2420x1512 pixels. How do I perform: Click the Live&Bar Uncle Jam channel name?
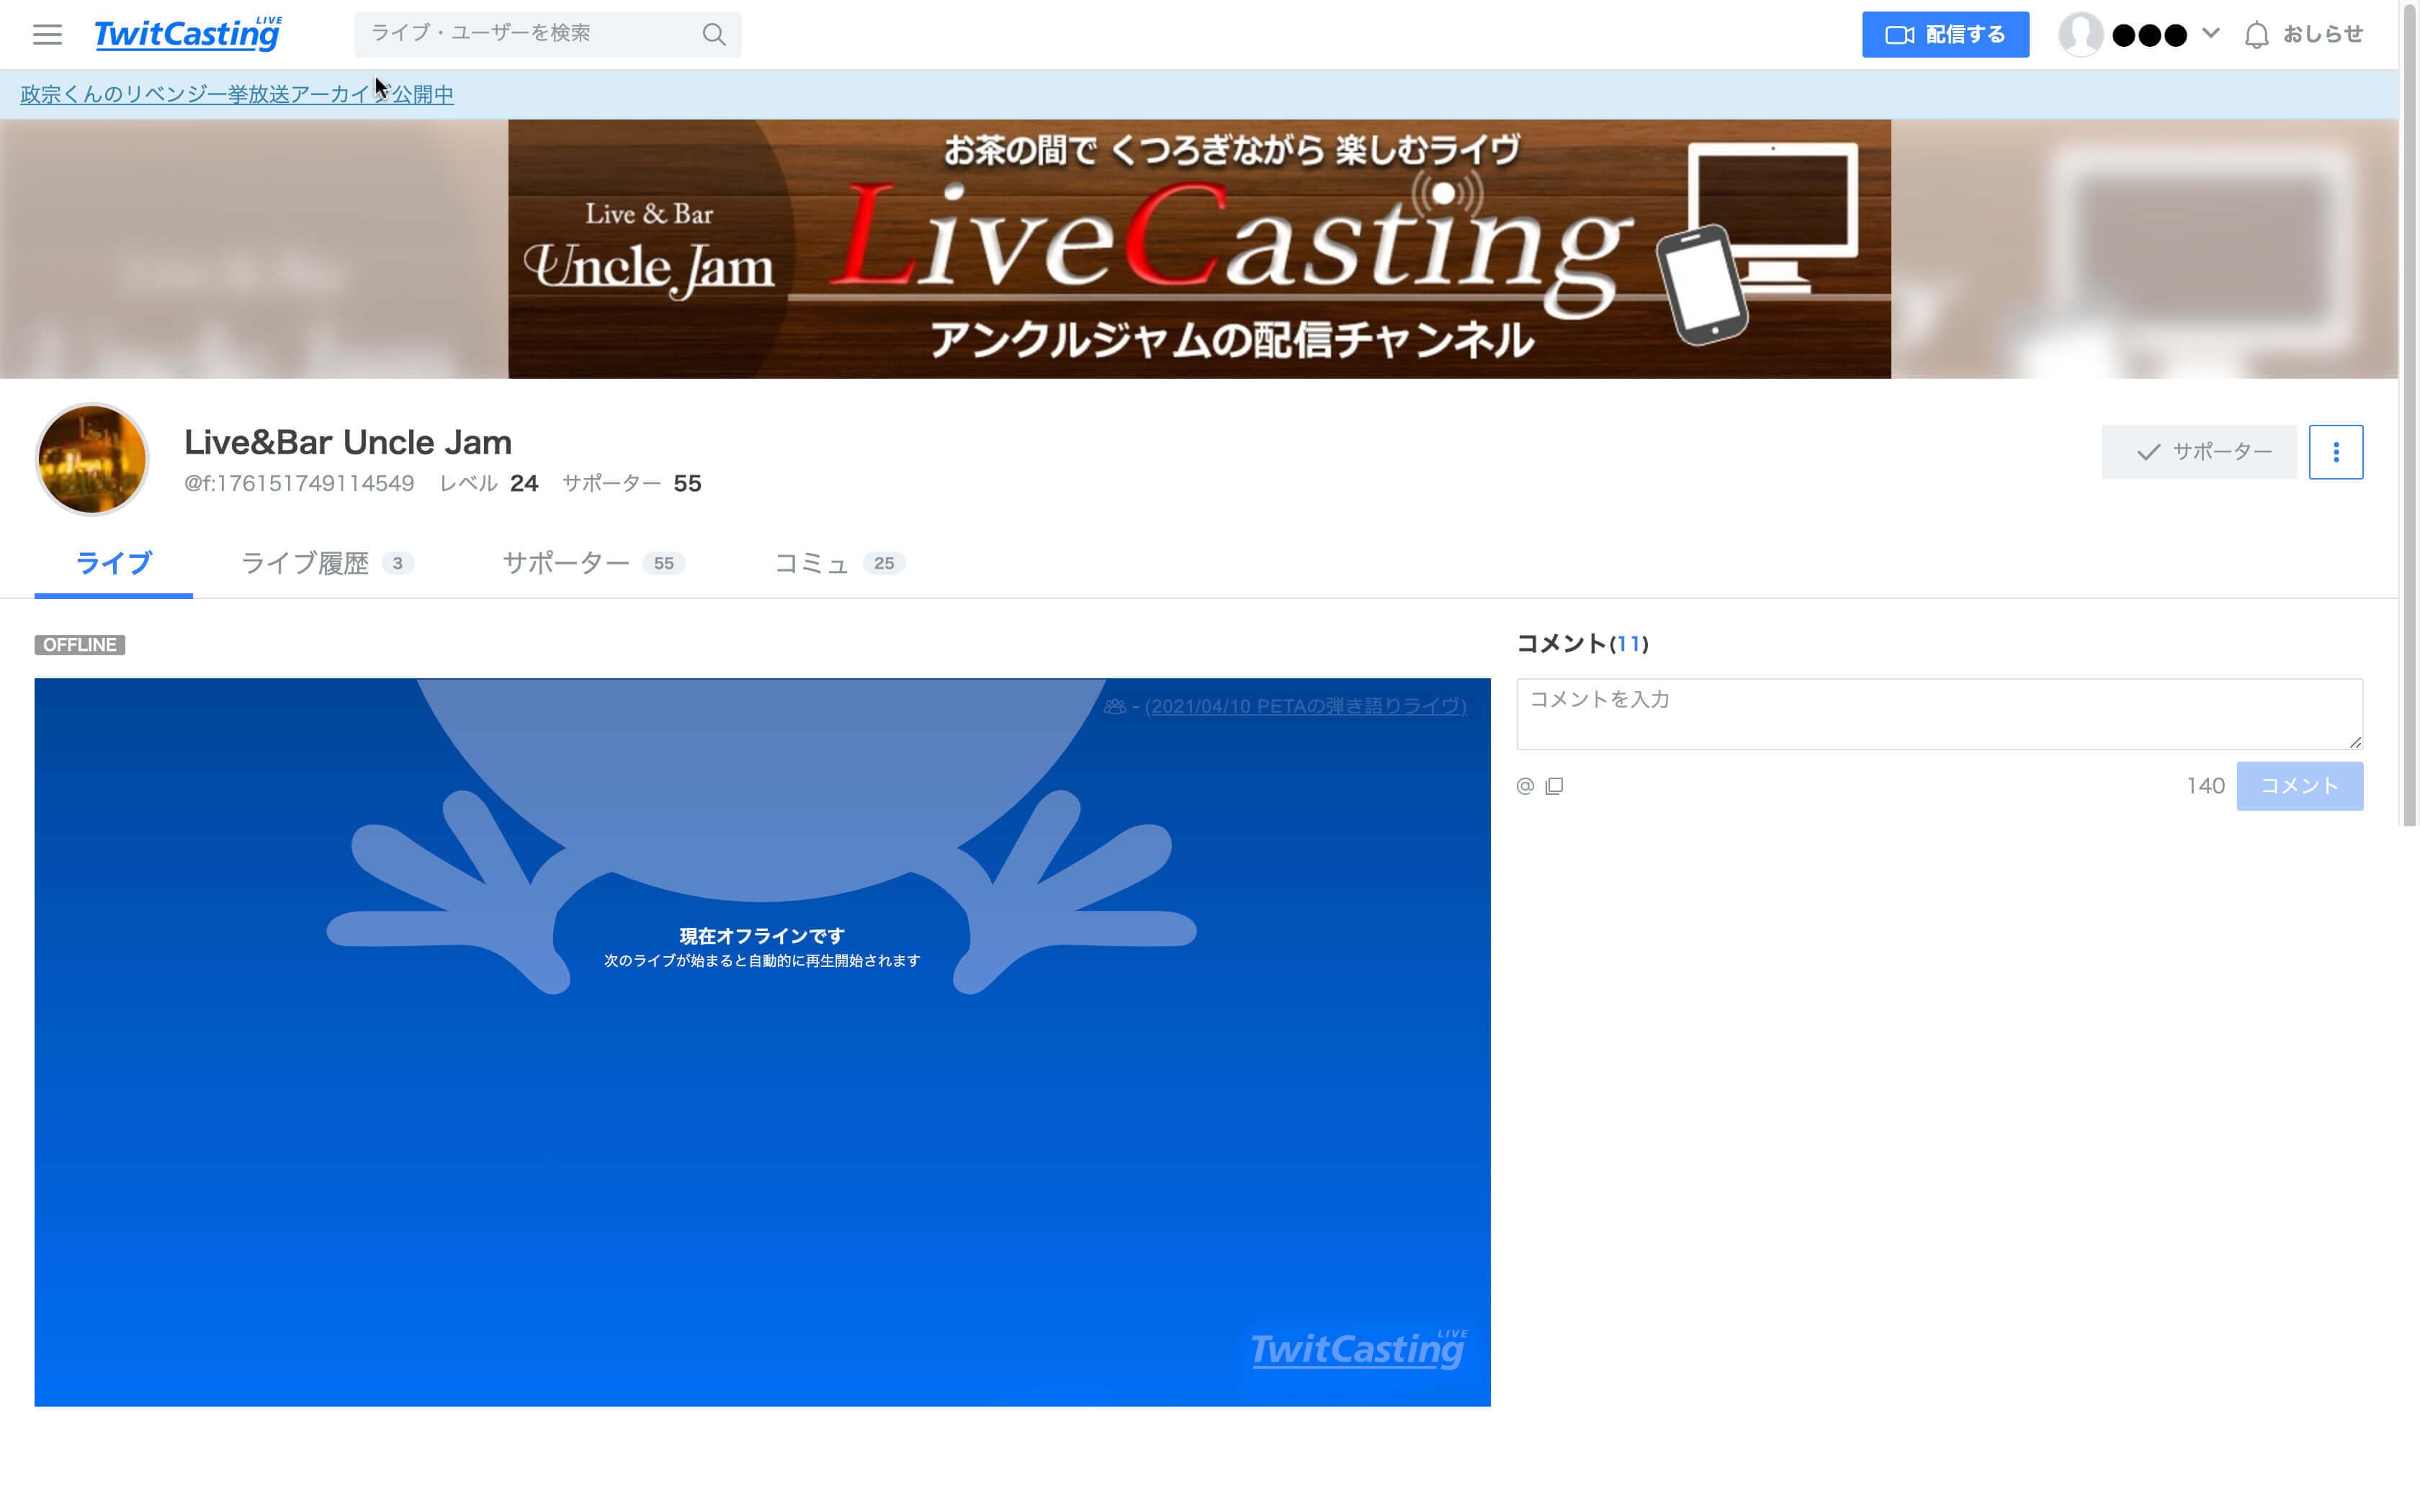[x=348, y=442]
